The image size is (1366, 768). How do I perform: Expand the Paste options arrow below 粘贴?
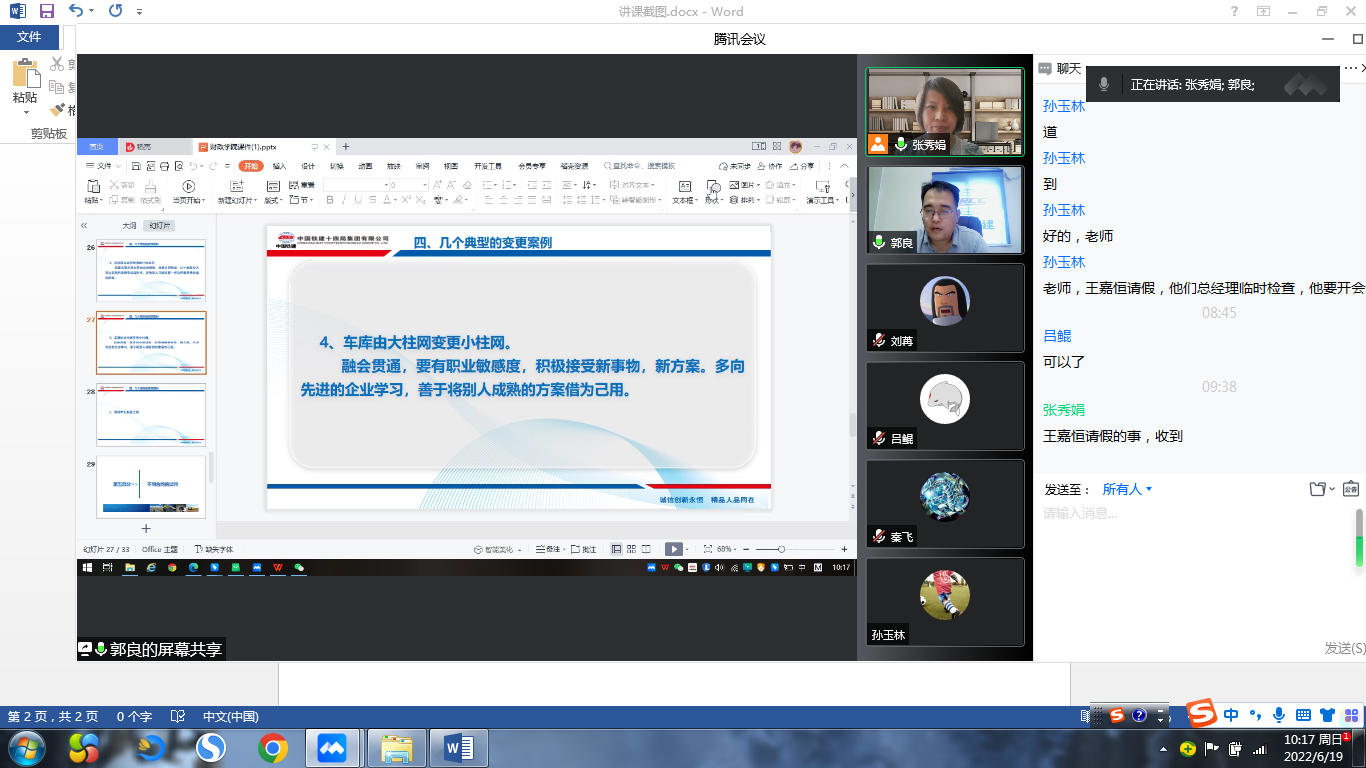[x=25, y=112]
